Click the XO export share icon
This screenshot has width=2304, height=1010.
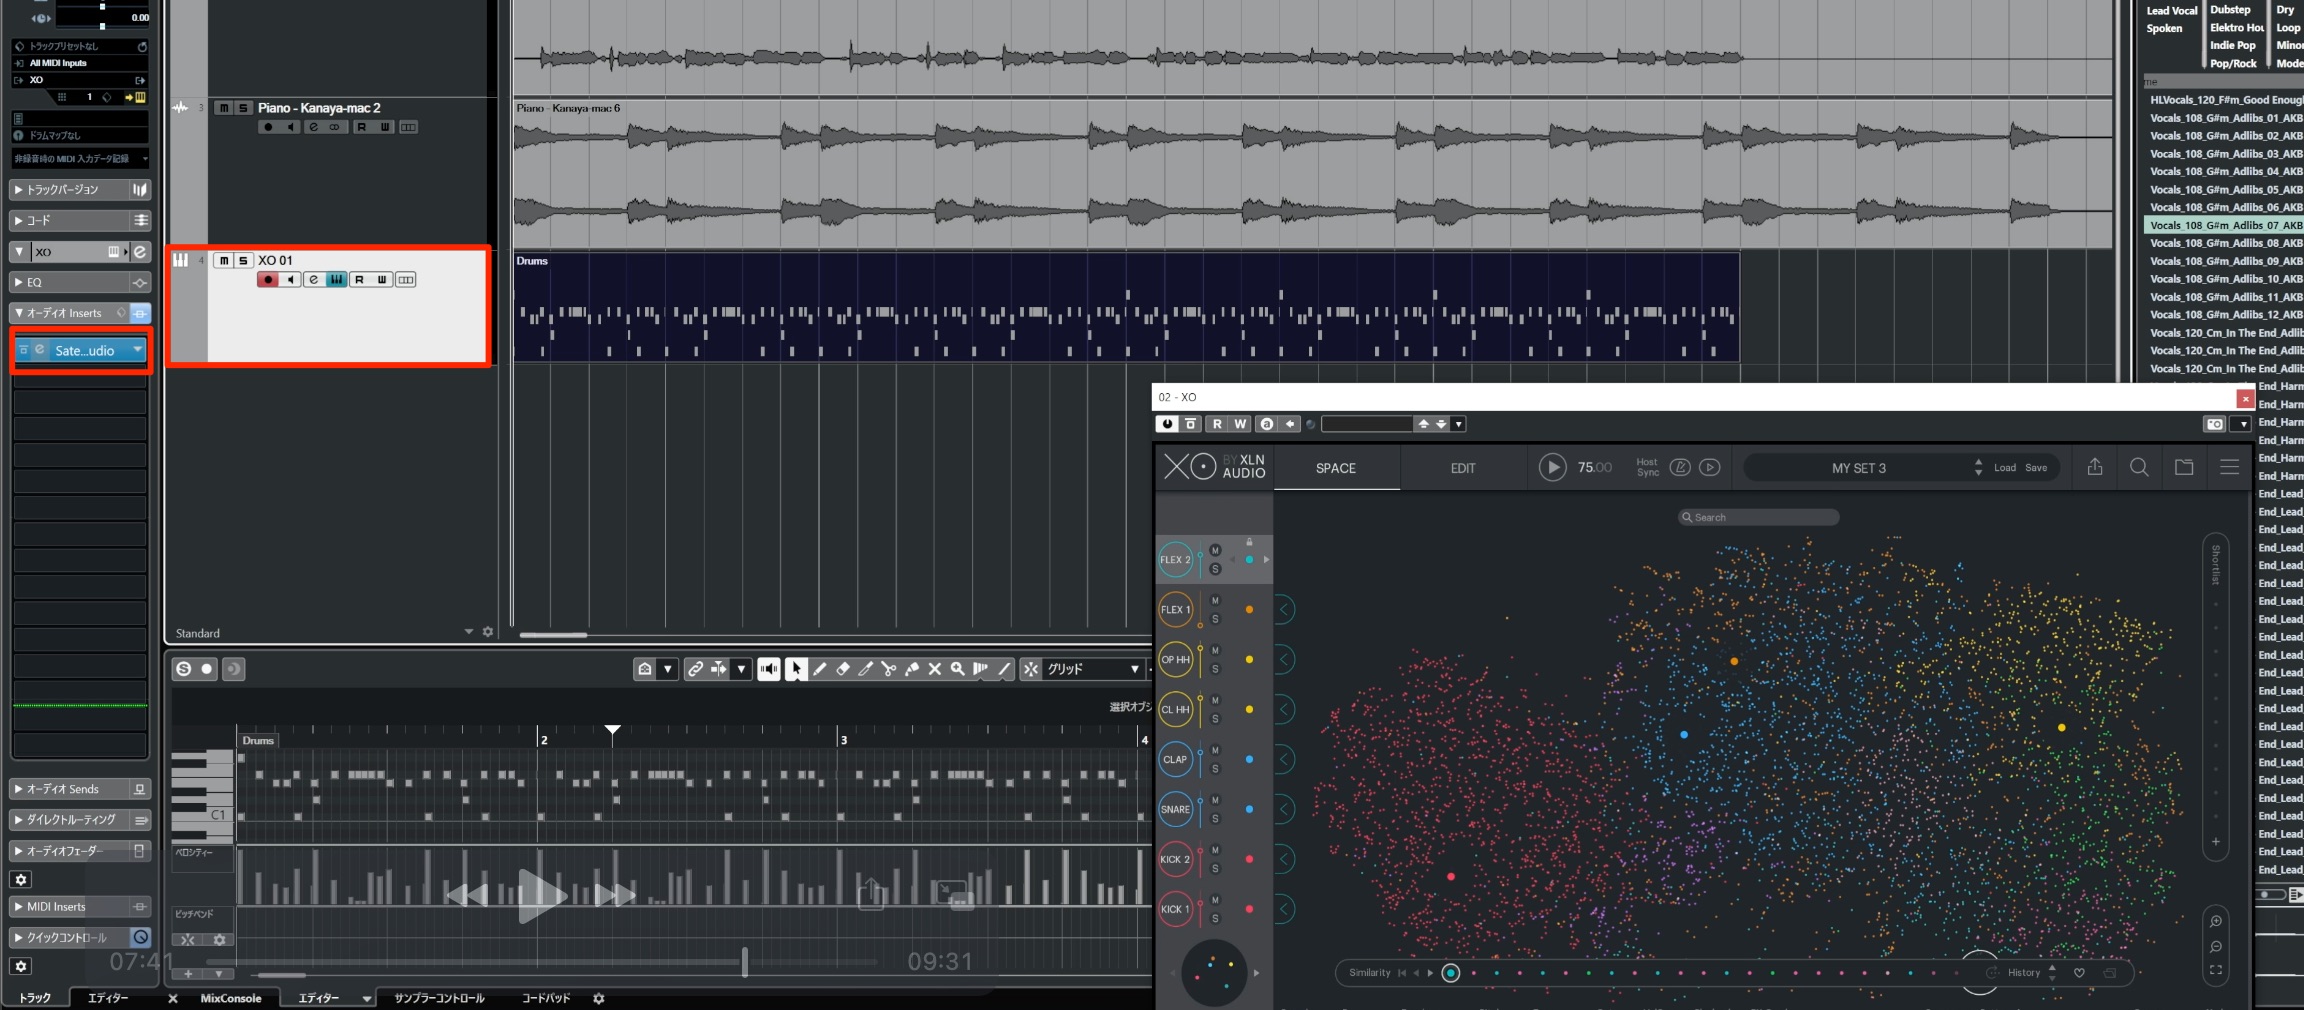click(x=2095, y=467)
